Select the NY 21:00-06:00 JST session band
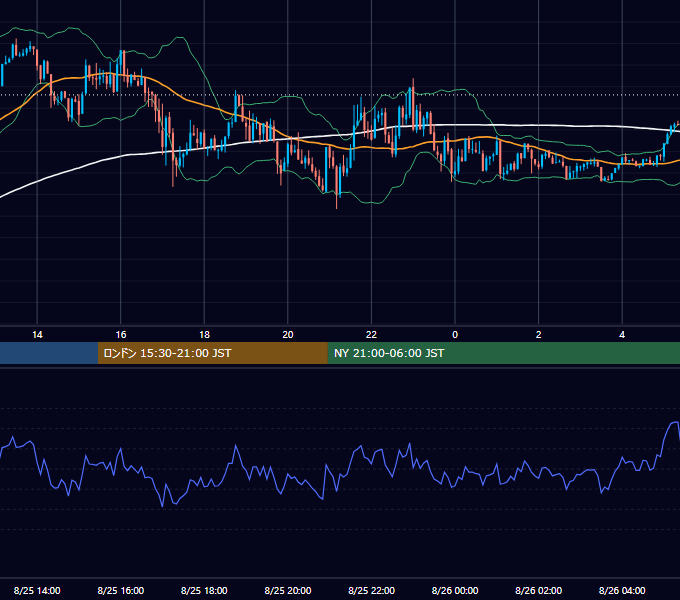 503,353
